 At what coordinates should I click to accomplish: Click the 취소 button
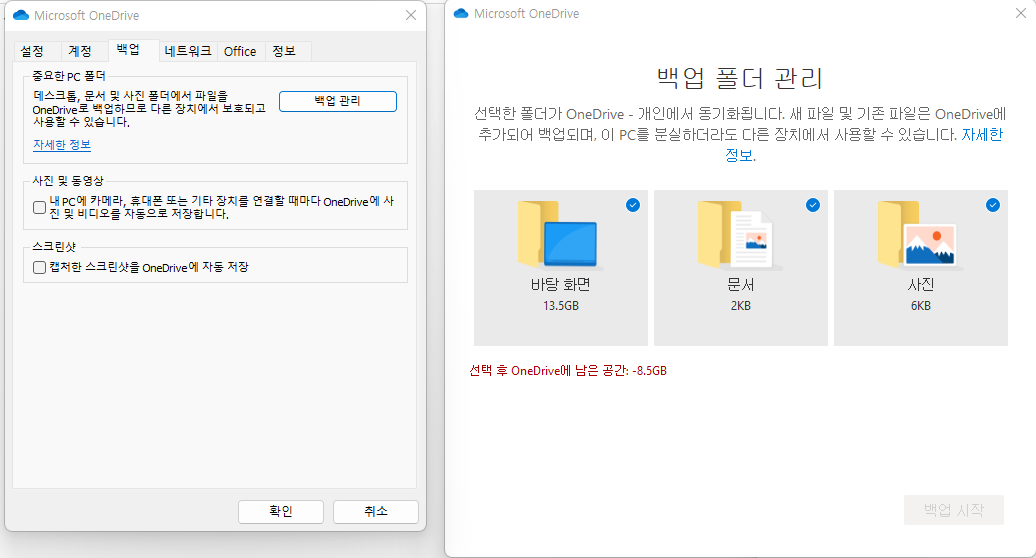click(376, 511)
